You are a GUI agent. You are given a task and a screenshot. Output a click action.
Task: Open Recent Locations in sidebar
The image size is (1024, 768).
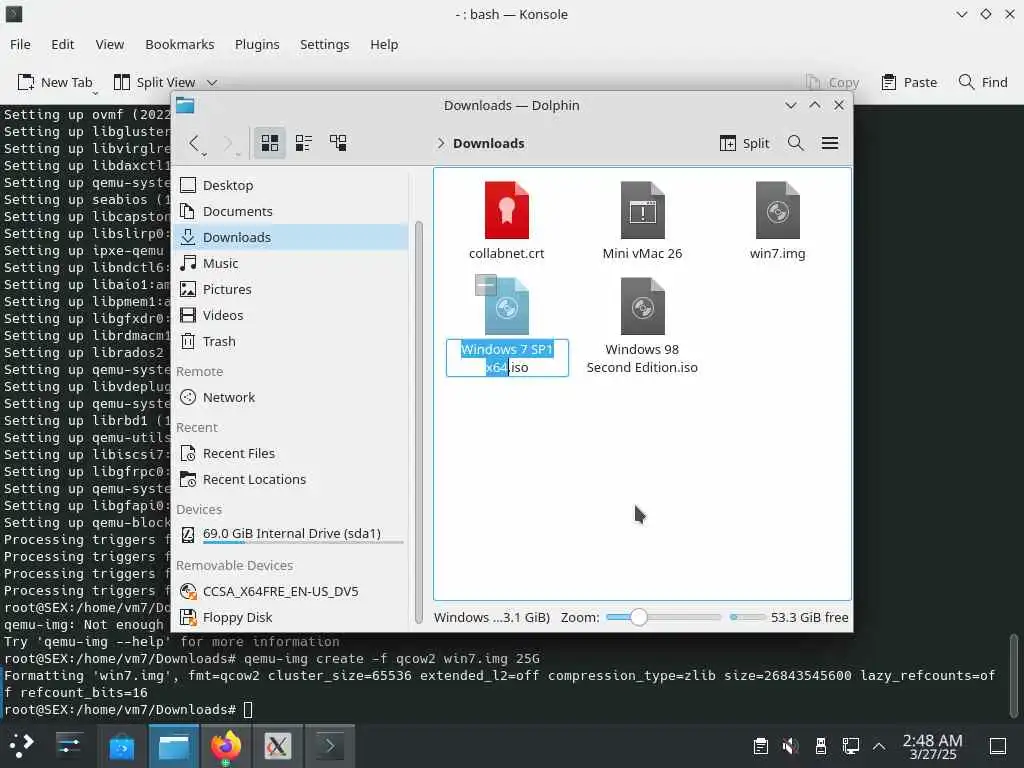point(291,480)
